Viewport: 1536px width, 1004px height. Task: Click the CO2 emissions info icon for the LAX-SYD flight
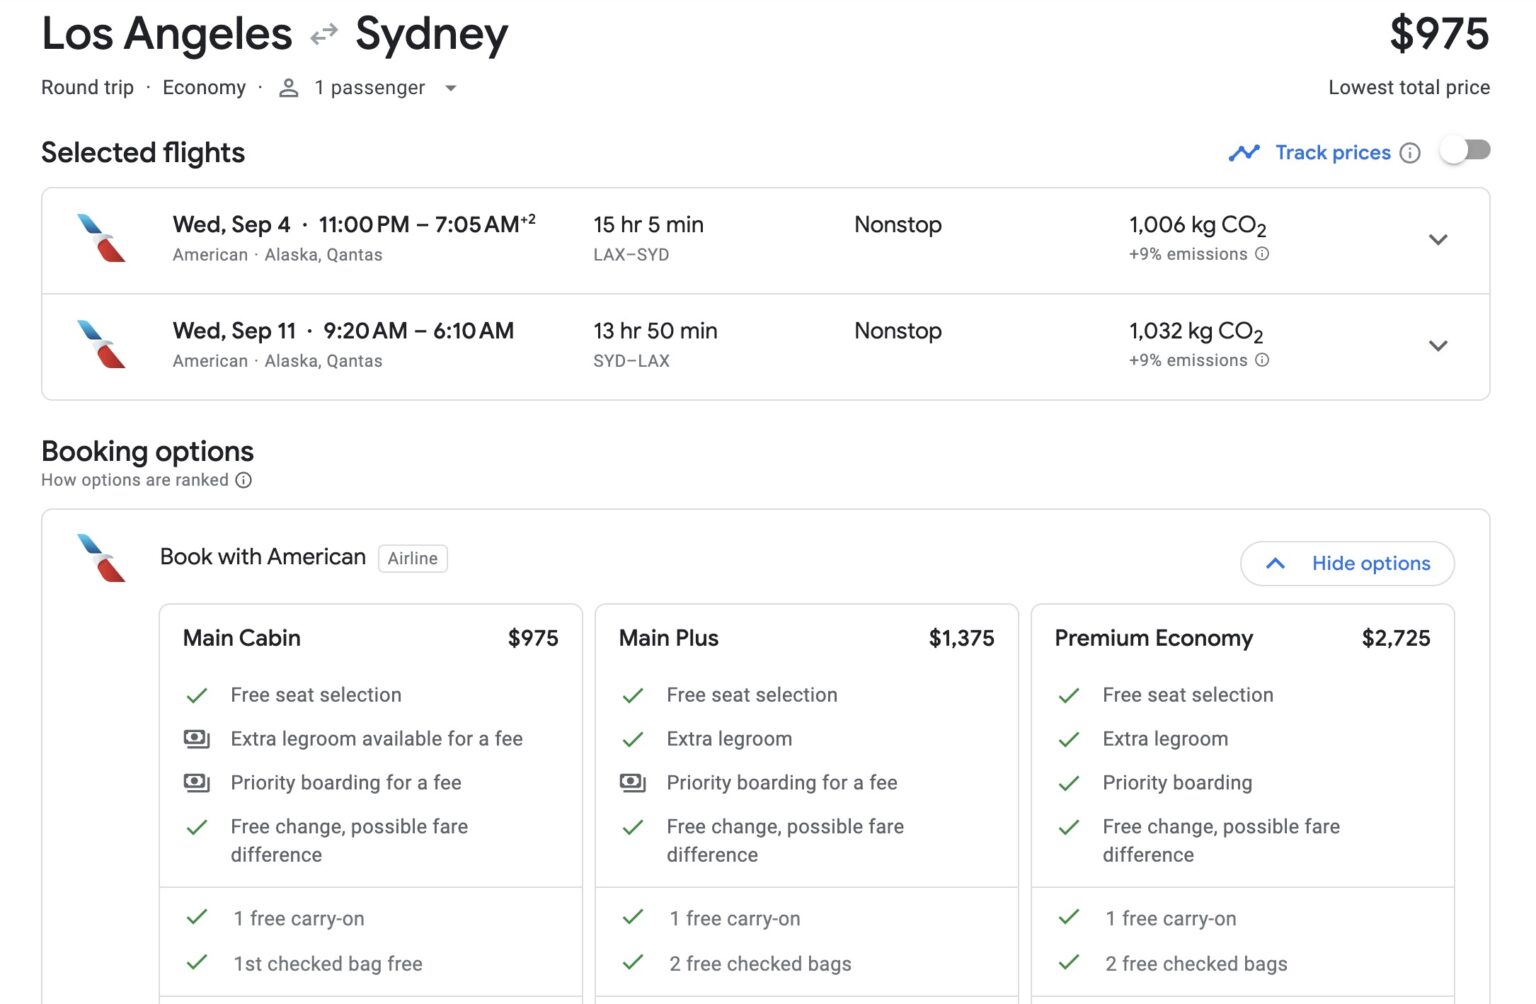pos(1263,254)
